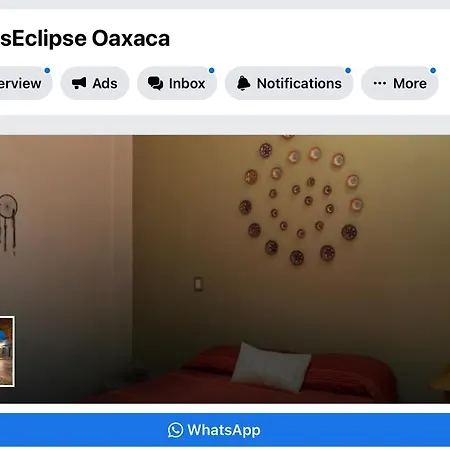Click the megaphone icon on Ads
The height and width of the screenshot is (450, 450).
(x=79, y=83)
